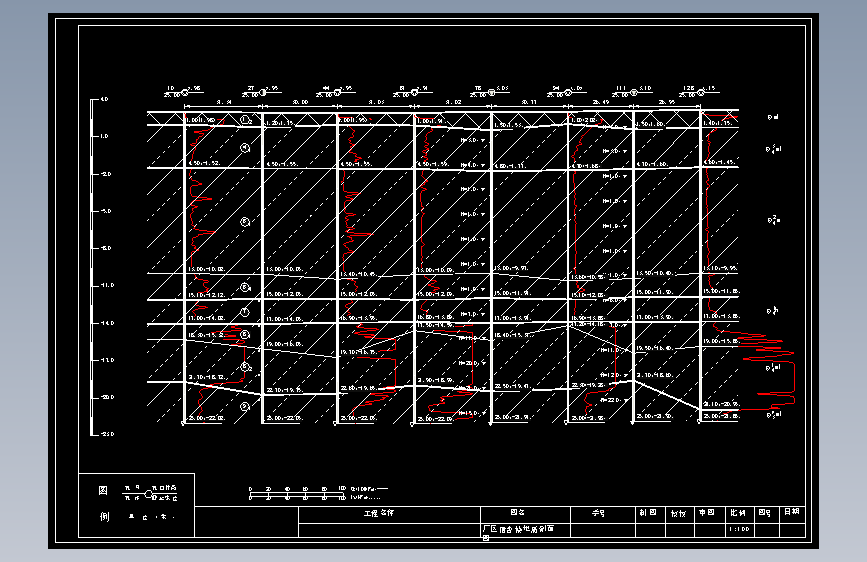Click the -2.0 elevation scale label
The width and height of the screenshot is (867, 562).
[x=105, y=174]
